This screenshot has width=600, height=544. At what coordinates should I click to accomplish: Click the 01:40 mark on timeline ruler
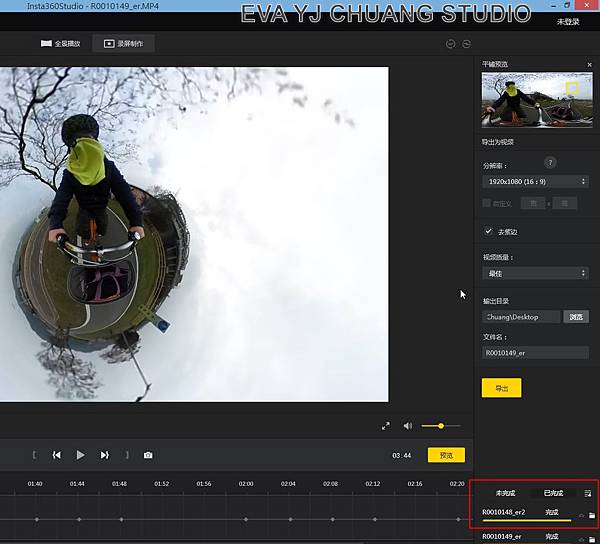[35, 484]
